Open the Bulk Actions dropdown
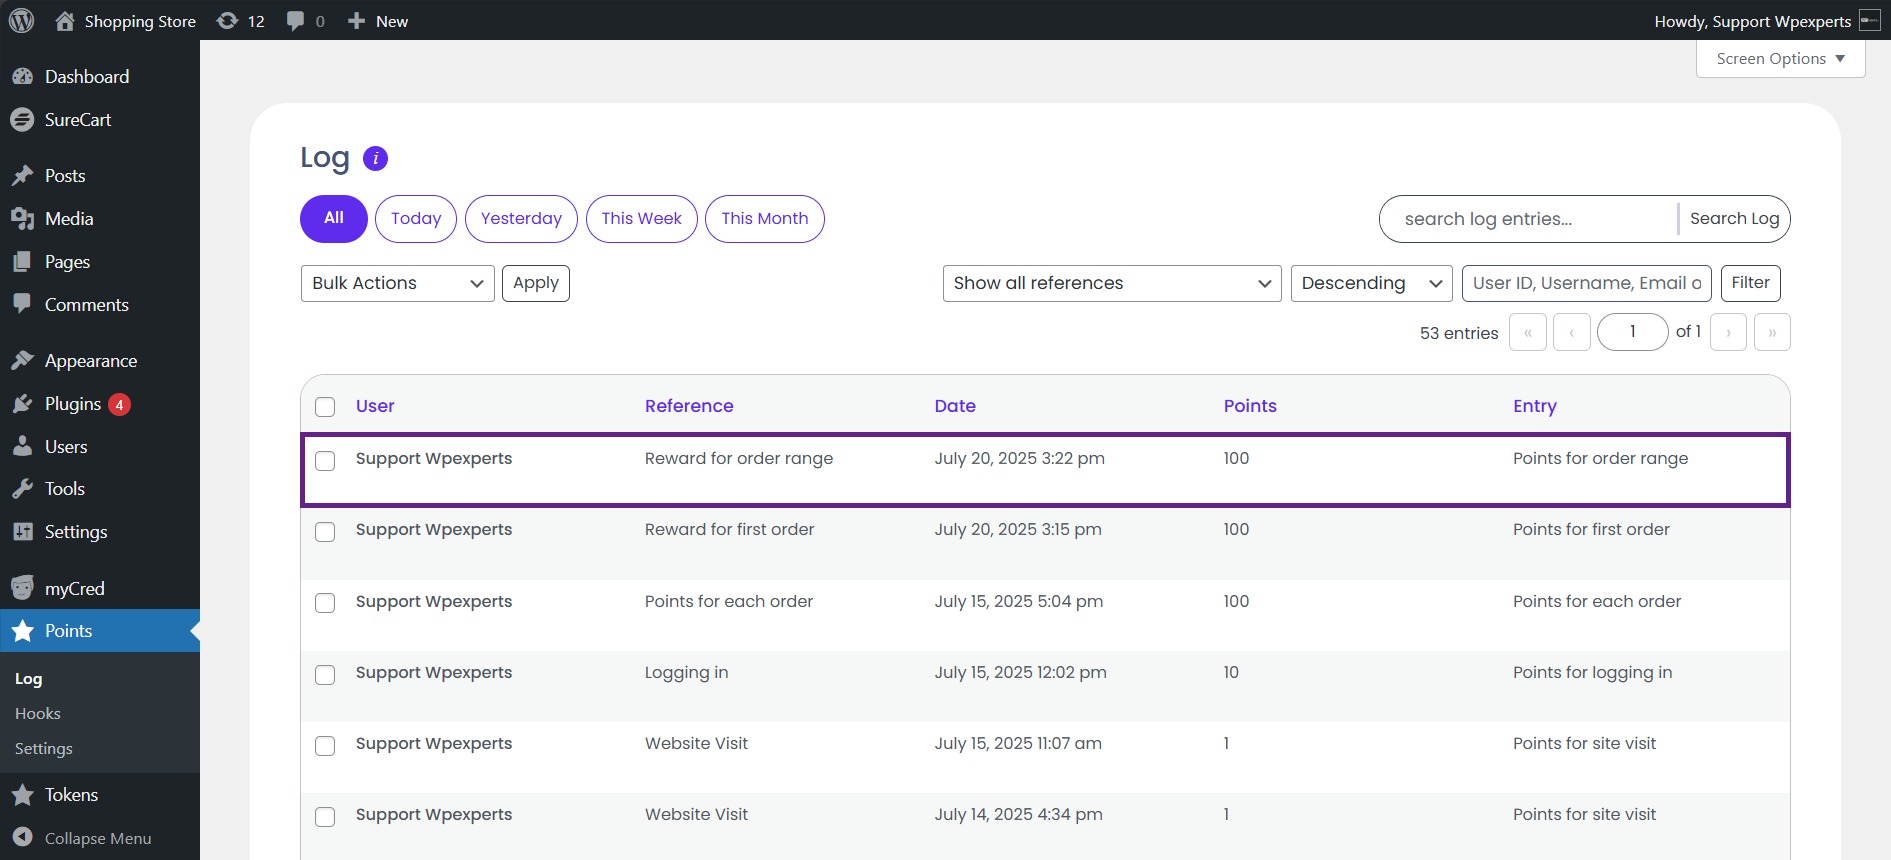The width and height of the screenshot is (1891, 860). [x=397, y=283]
